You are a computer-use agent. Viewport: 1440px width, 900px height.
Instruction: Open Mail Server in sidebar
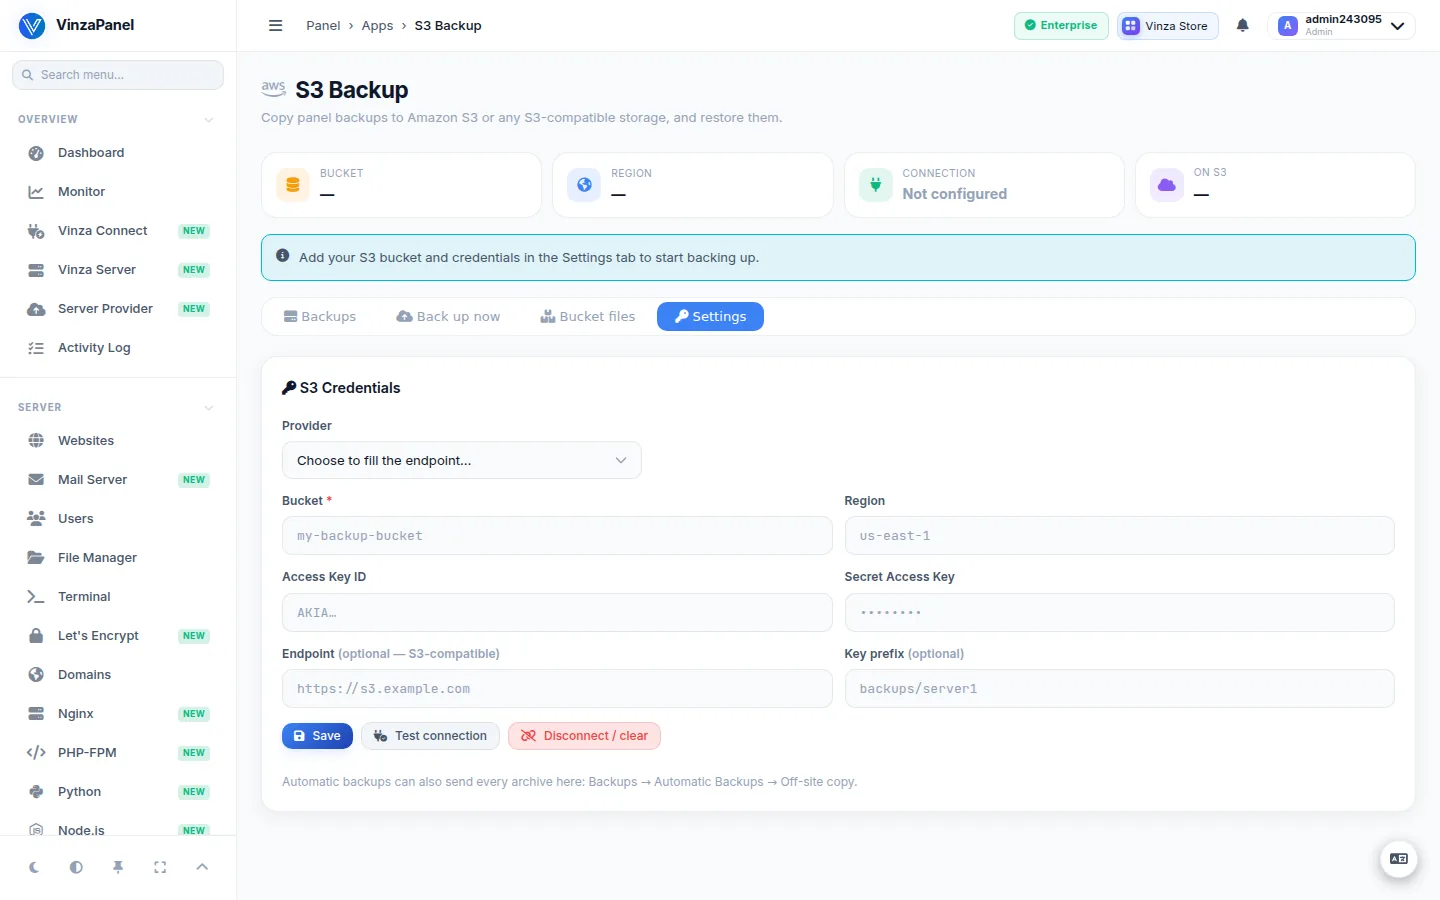[118, 480]
